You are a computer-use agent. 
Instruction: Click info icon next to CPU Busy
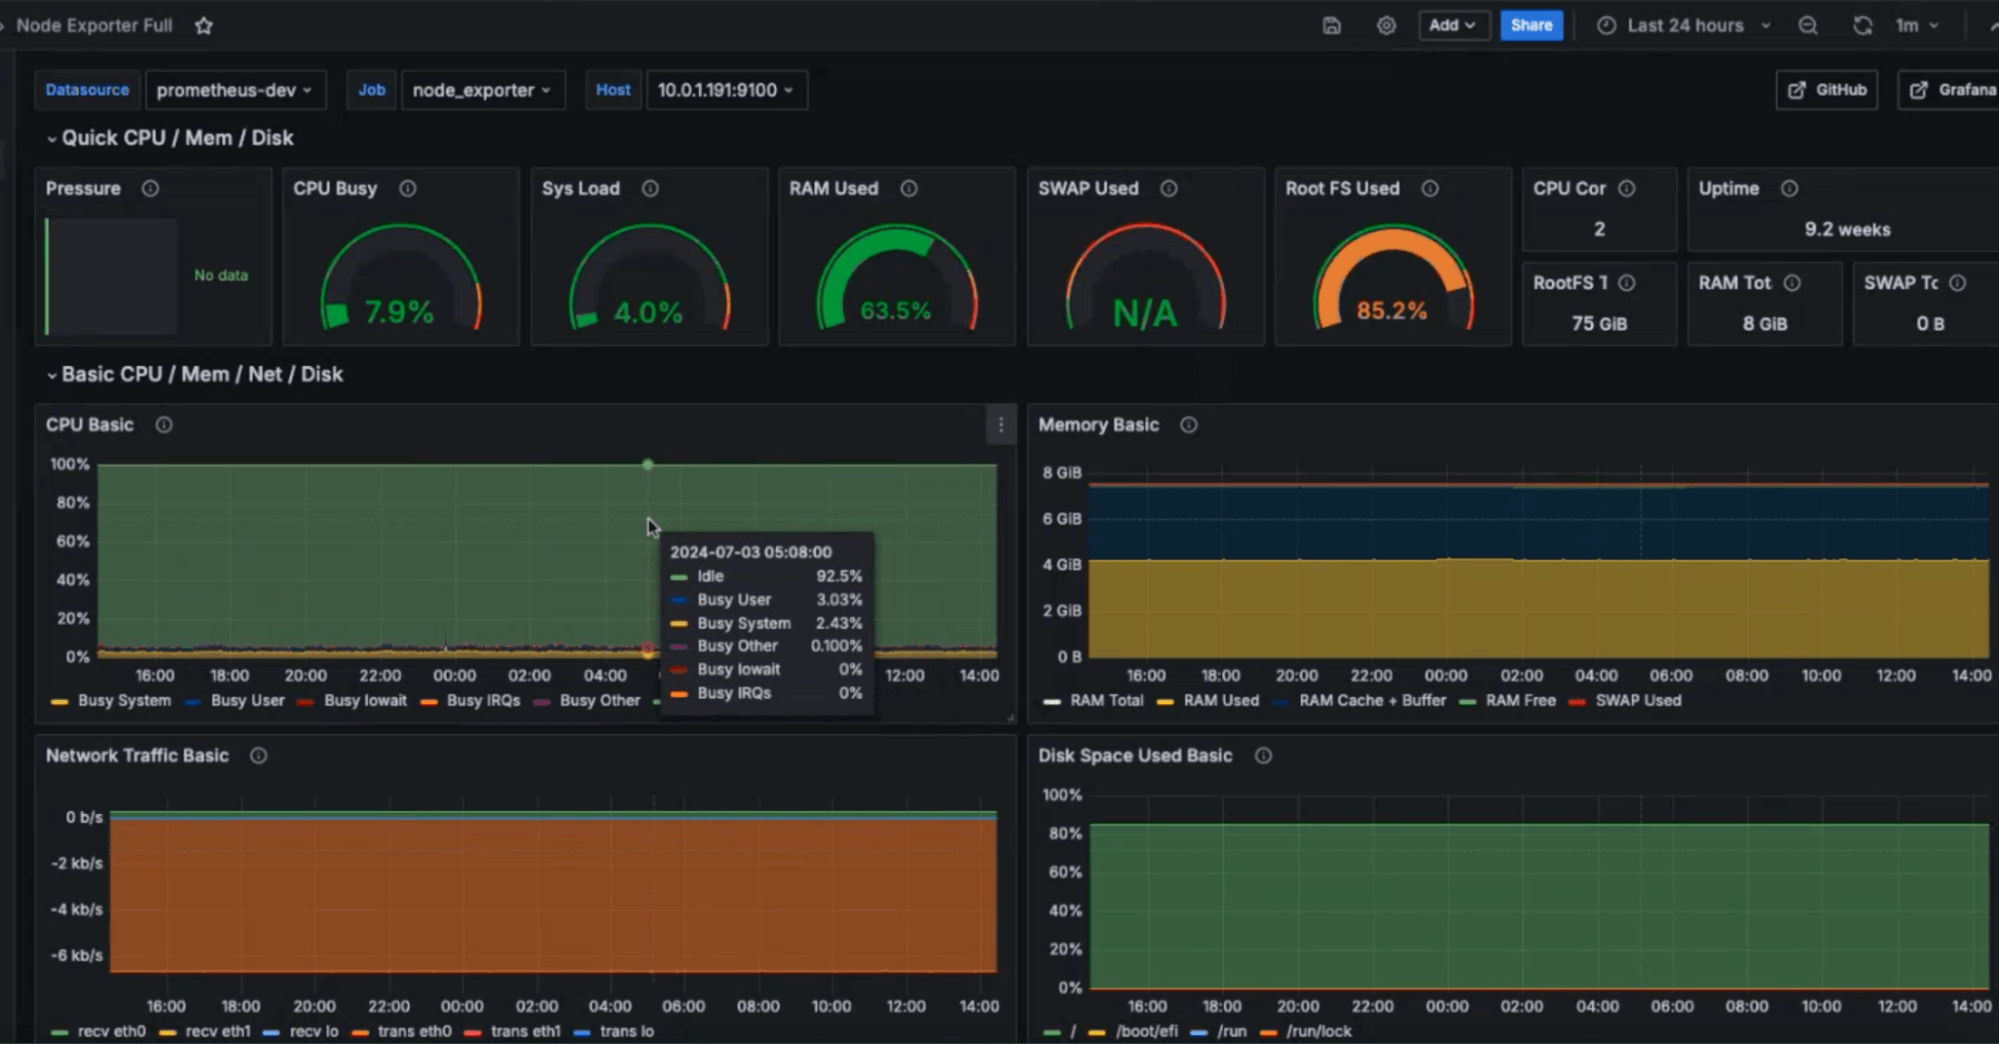(408, 189)
